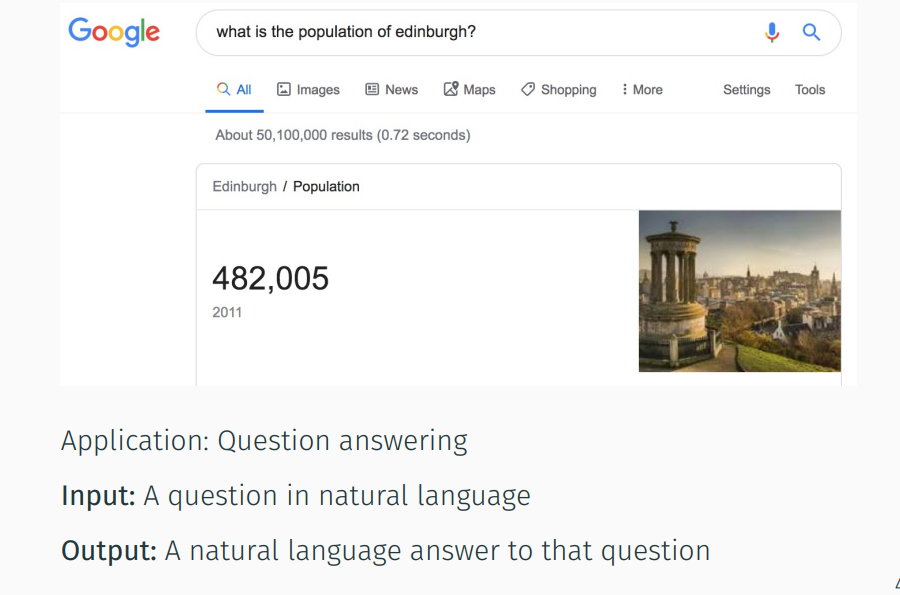
Task: Click the Maps tab pin icon
Action: tap(451, 89)
